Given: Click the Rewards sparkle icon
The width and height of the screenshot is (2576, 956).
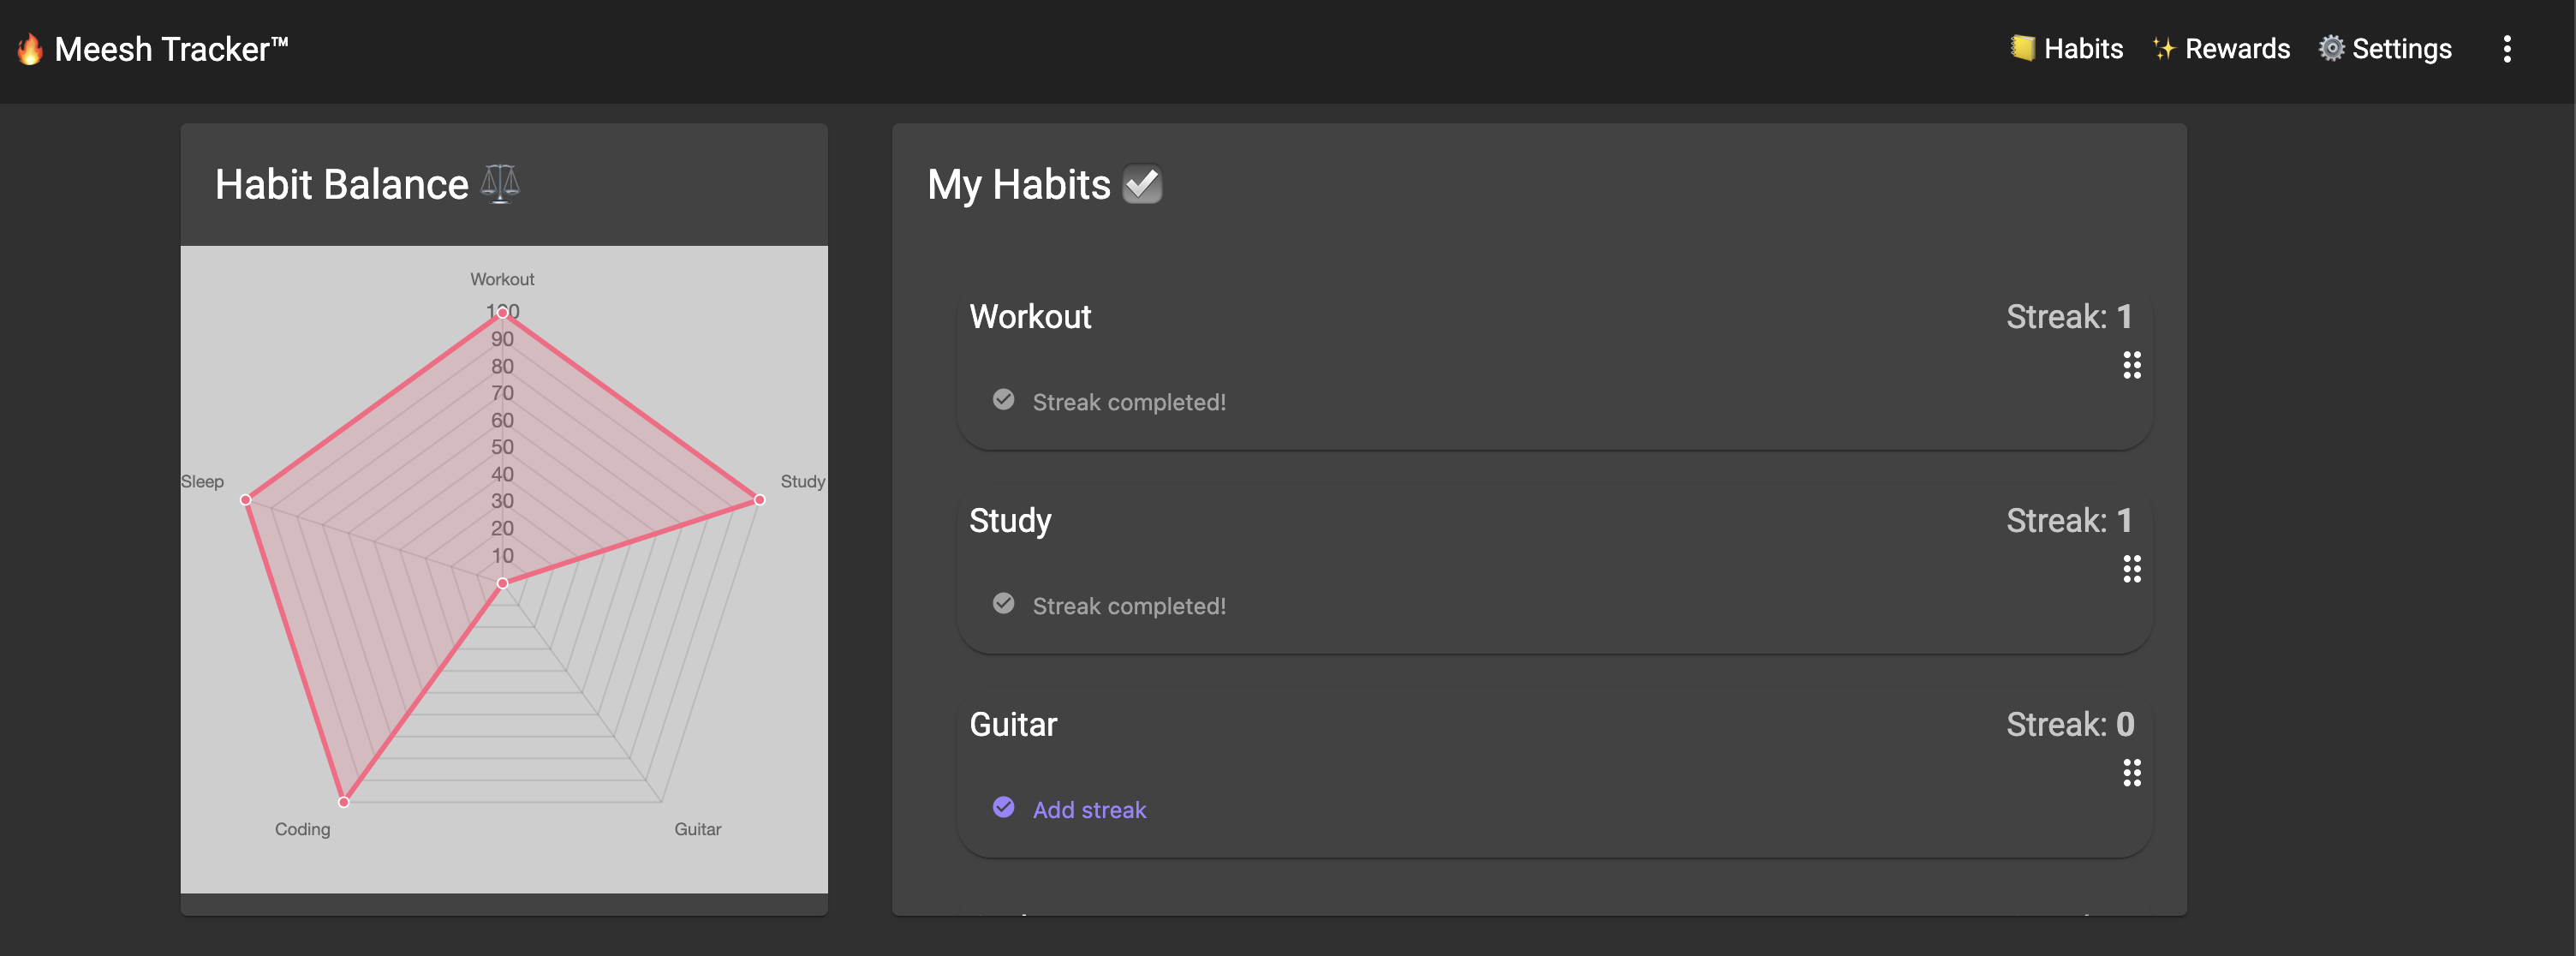Looking at the screenshot, I should click(x=2163, y=48).
